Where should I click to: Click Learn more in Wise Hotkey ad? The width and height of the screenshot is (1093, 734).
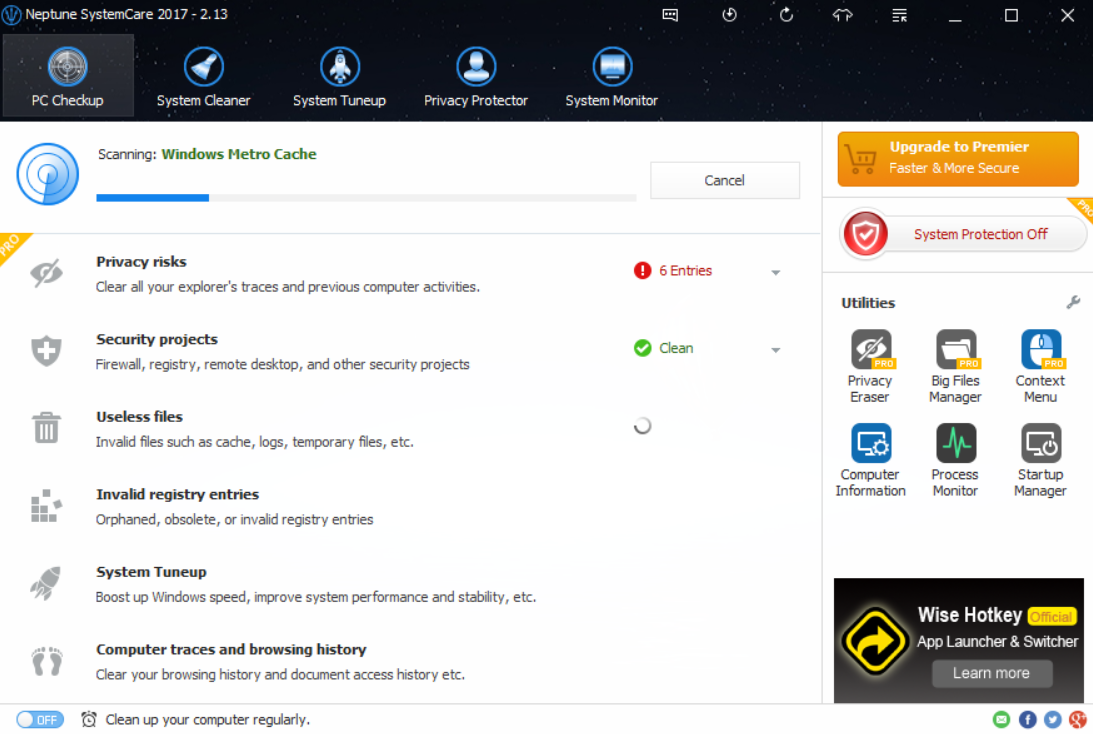[992, 673]
